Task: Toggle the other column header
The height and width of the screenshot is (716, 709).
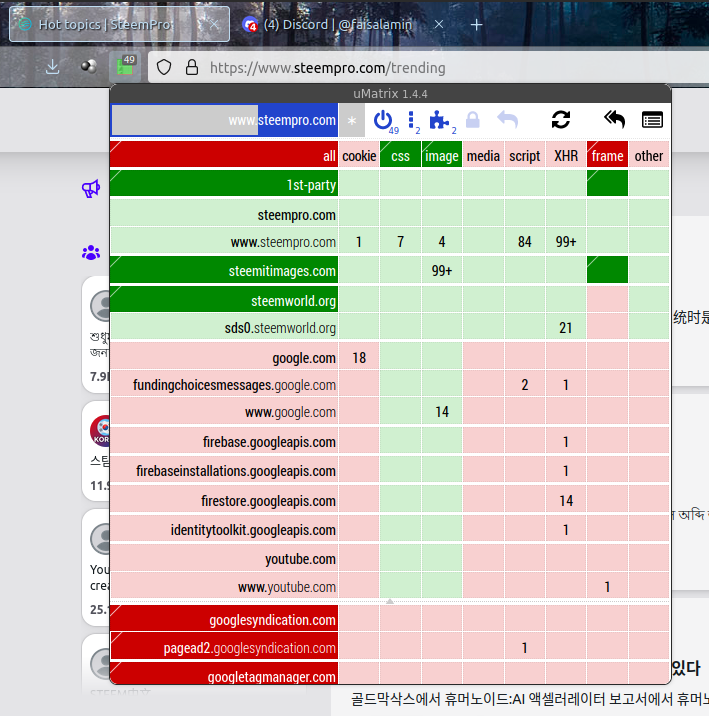Action: click(649, 154)
